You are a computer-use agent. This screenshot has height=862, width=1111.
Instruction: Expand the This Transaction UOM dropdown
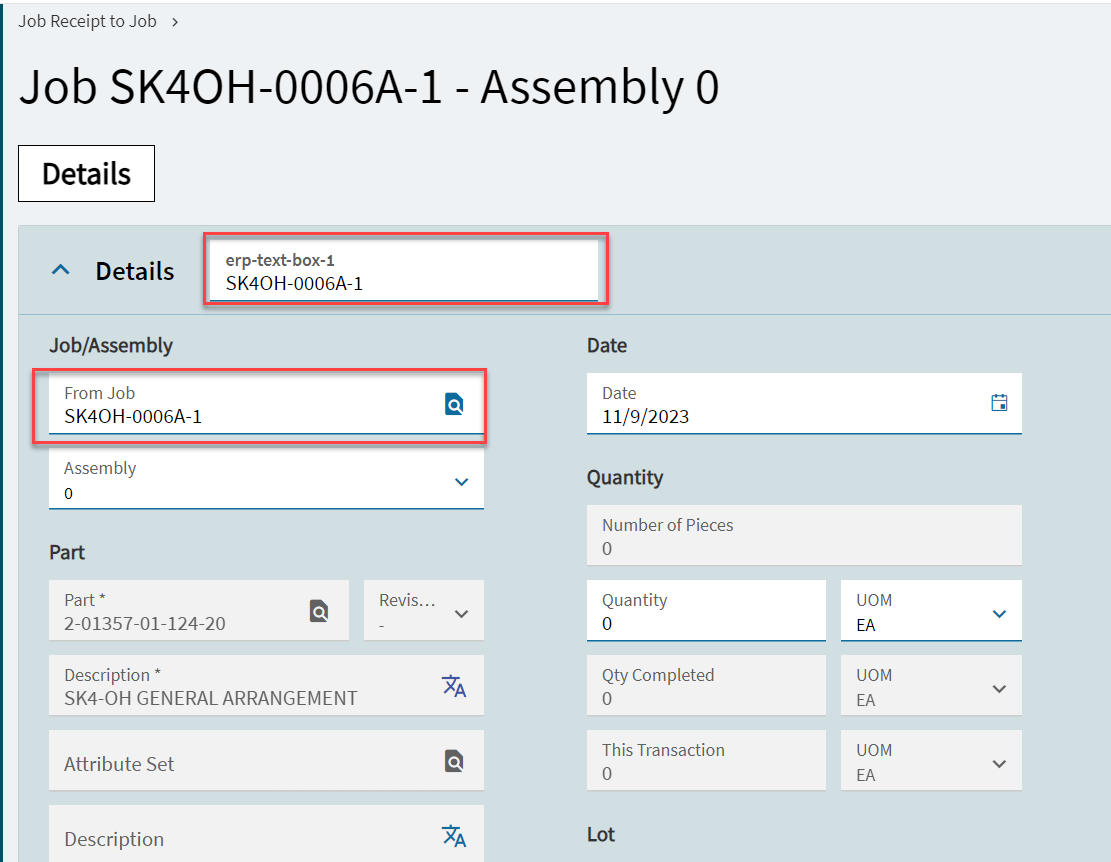click(x=998, y=763)
